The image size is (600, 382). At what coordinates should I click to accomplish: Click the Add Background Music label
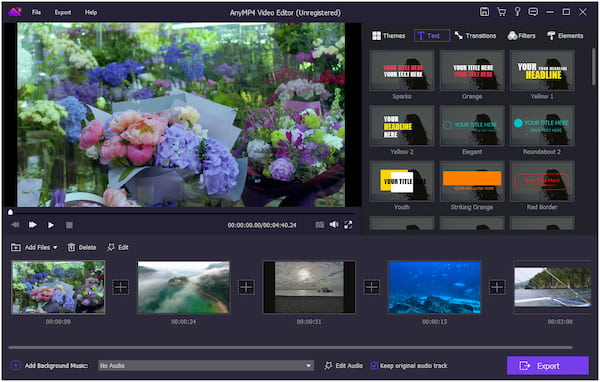[56, 366]
